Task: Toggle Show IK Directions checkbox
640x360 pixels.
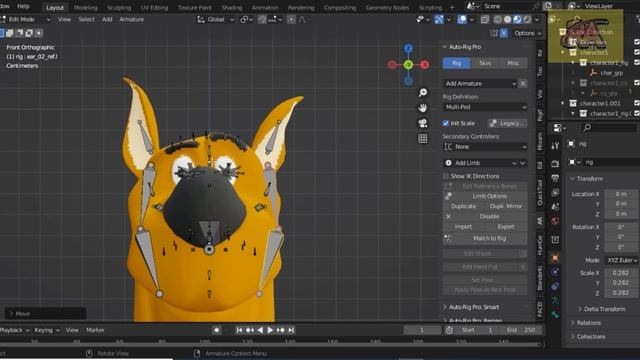Action: click(x=446, y=176)
